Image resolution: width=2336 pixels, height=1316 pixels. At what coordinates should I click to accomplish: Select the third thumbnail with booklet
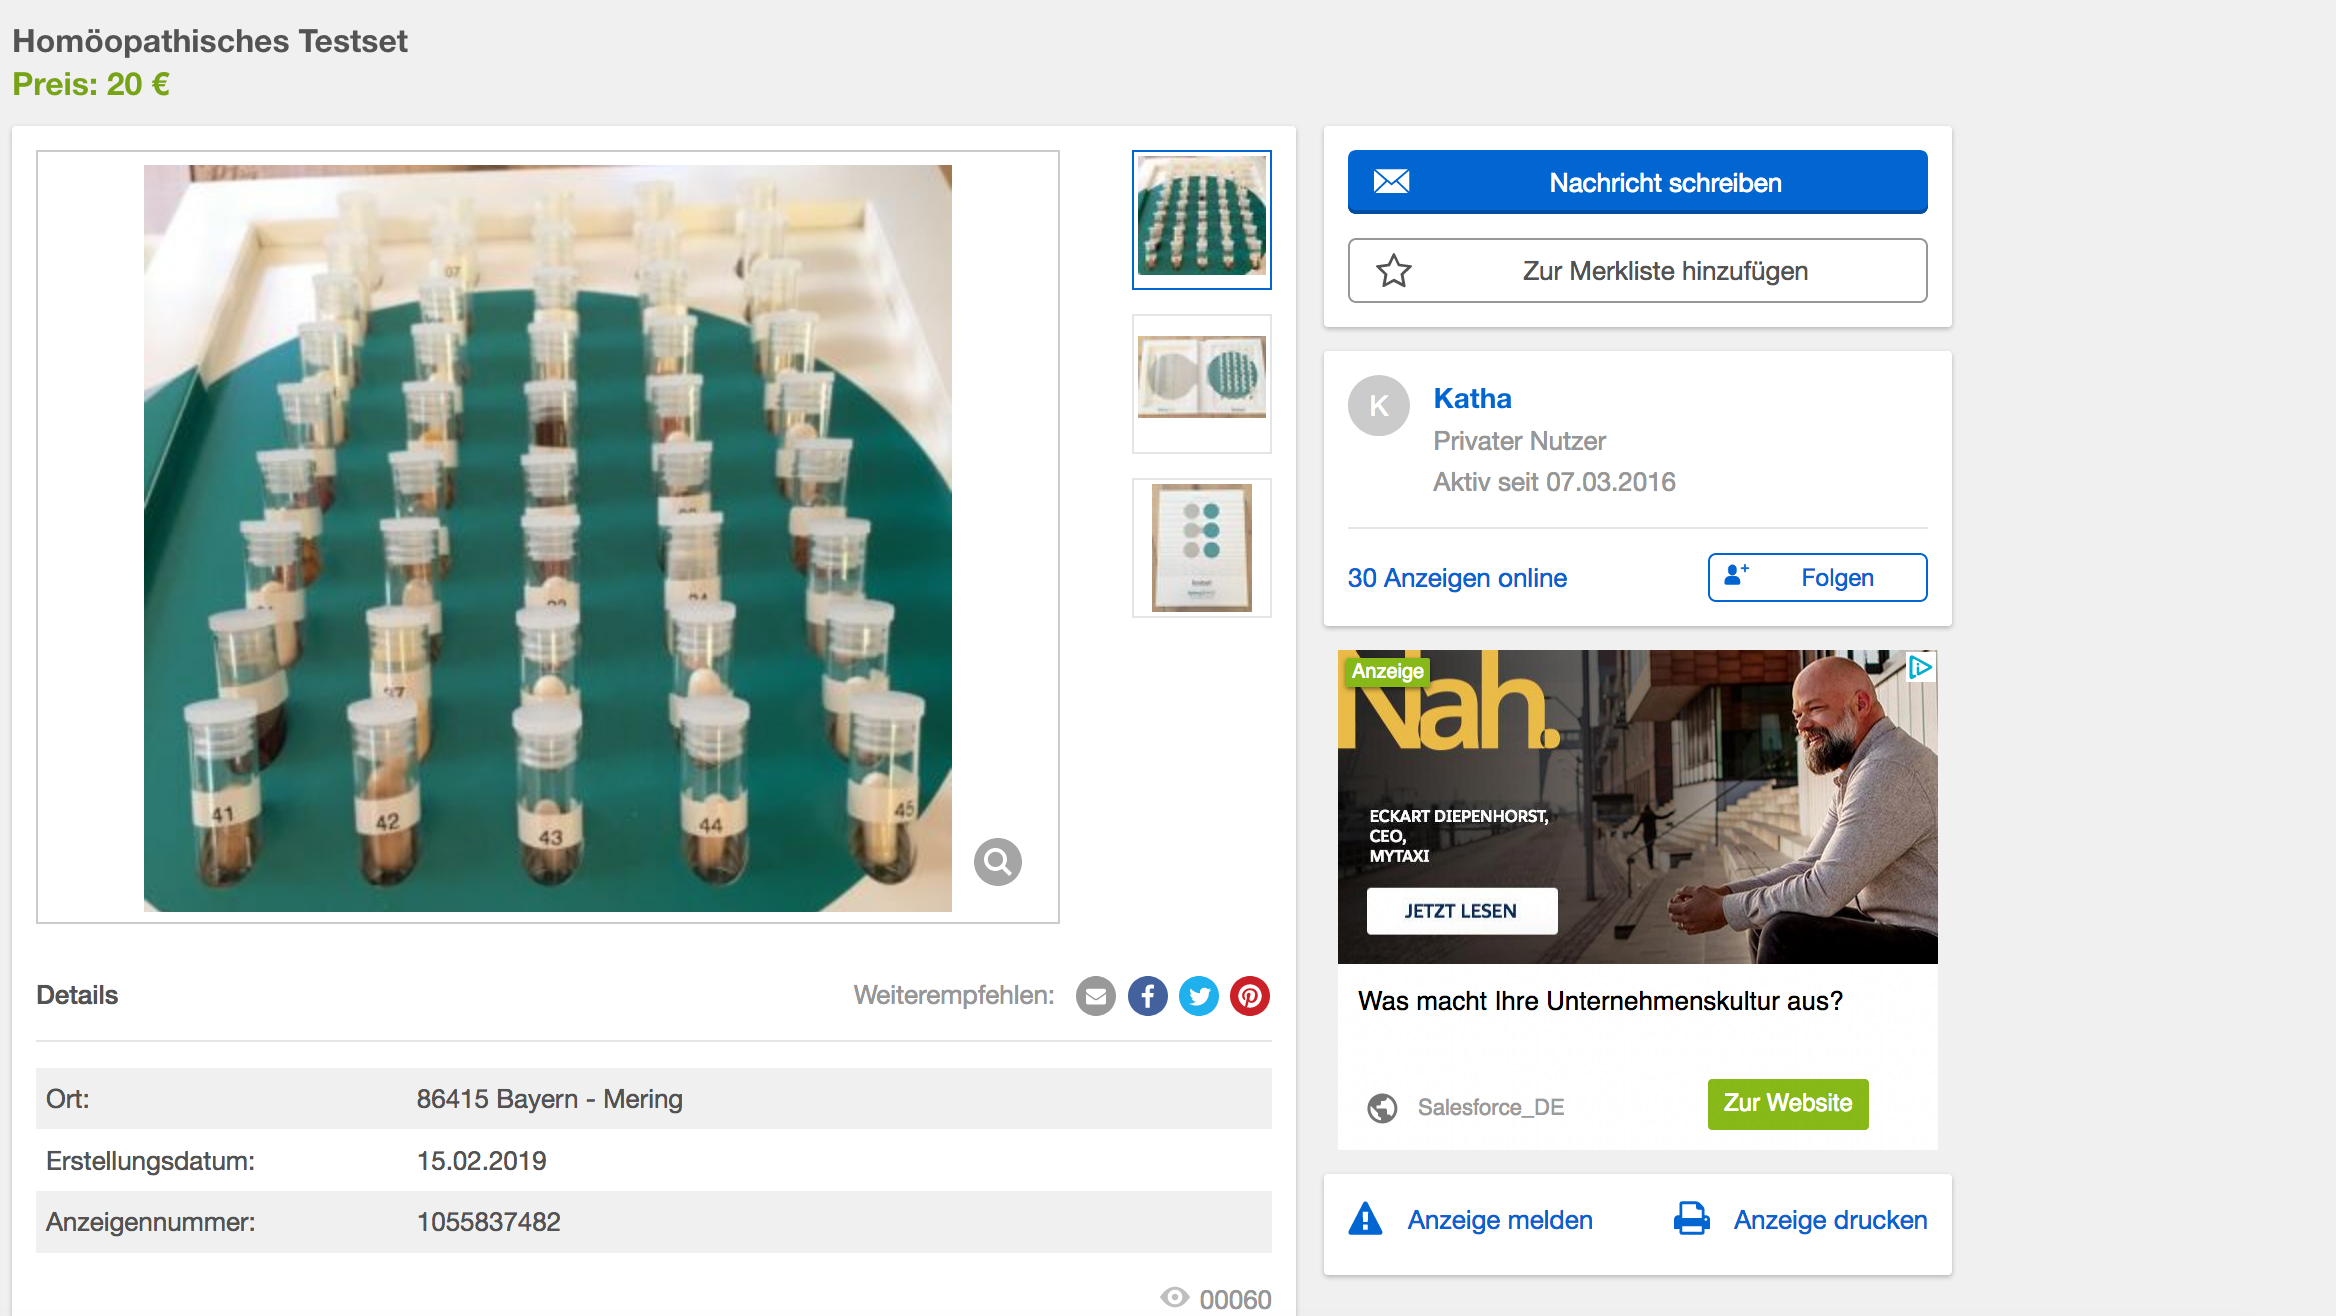pos(1201,547)
